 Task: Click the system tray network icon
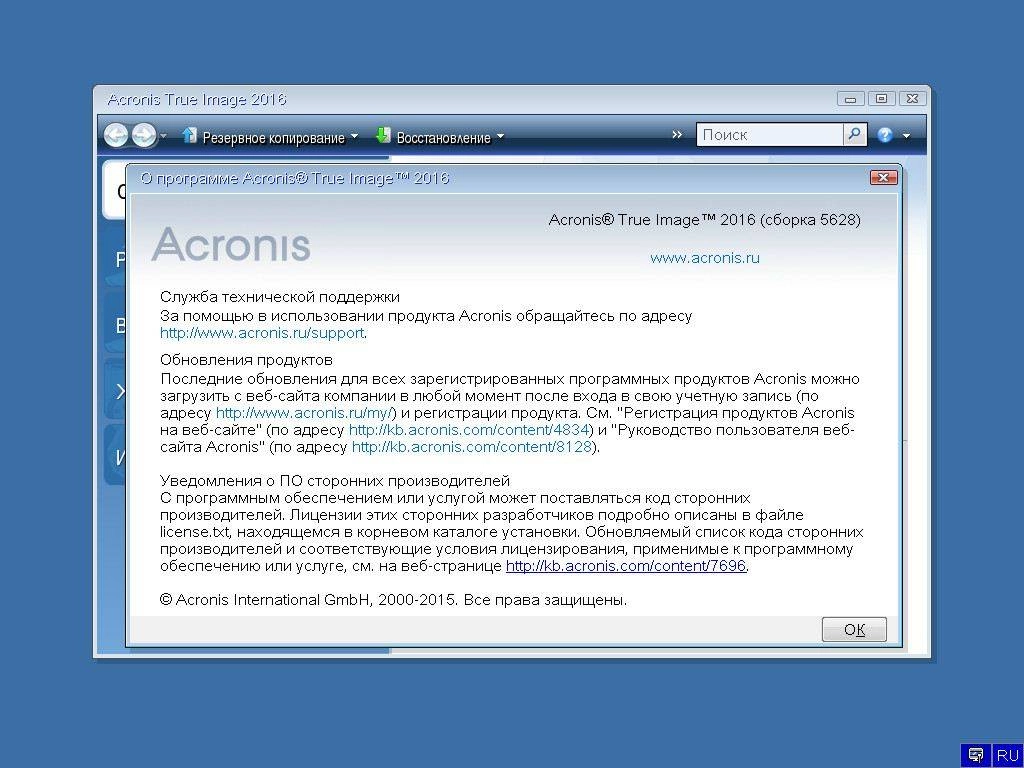point(976,755)
